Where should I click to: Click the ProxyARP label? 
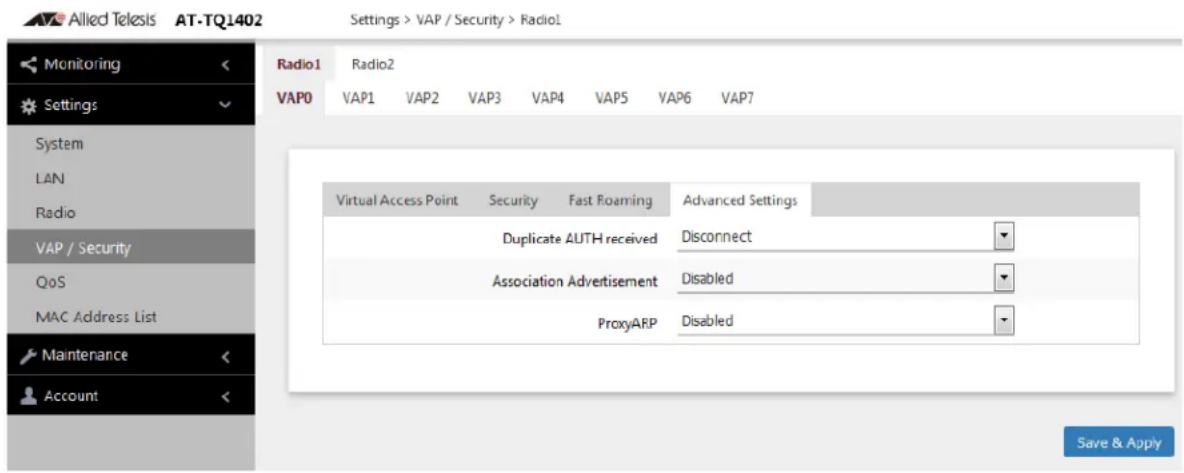click(x=628, y=323)
